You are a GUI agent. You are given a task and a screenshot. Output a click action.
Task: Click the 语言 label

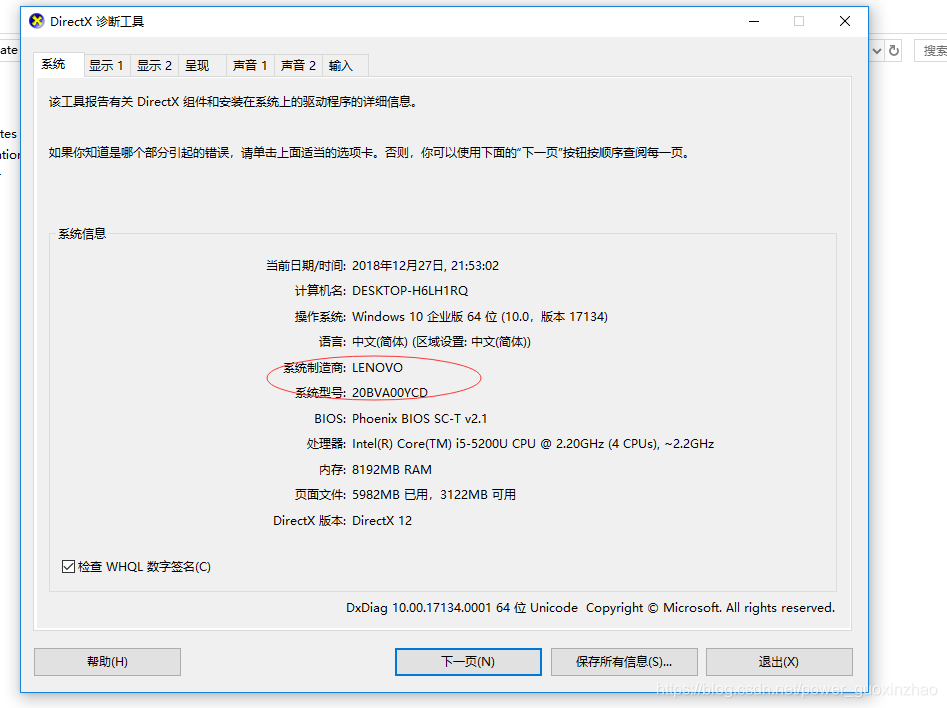click(332, 342)
